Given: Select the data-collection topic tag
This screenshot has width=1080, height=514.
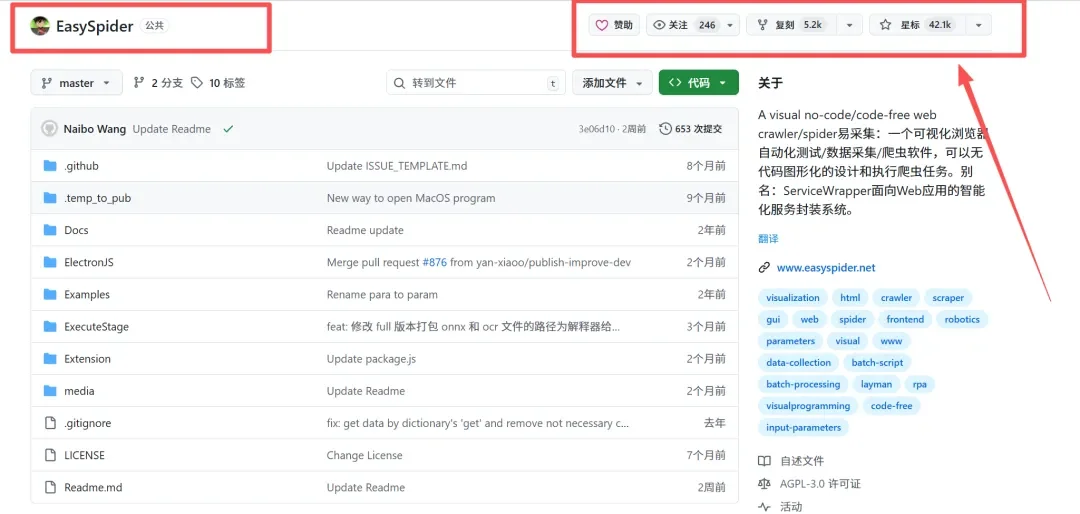Looking at the screenshot, I should coord(798,362).
